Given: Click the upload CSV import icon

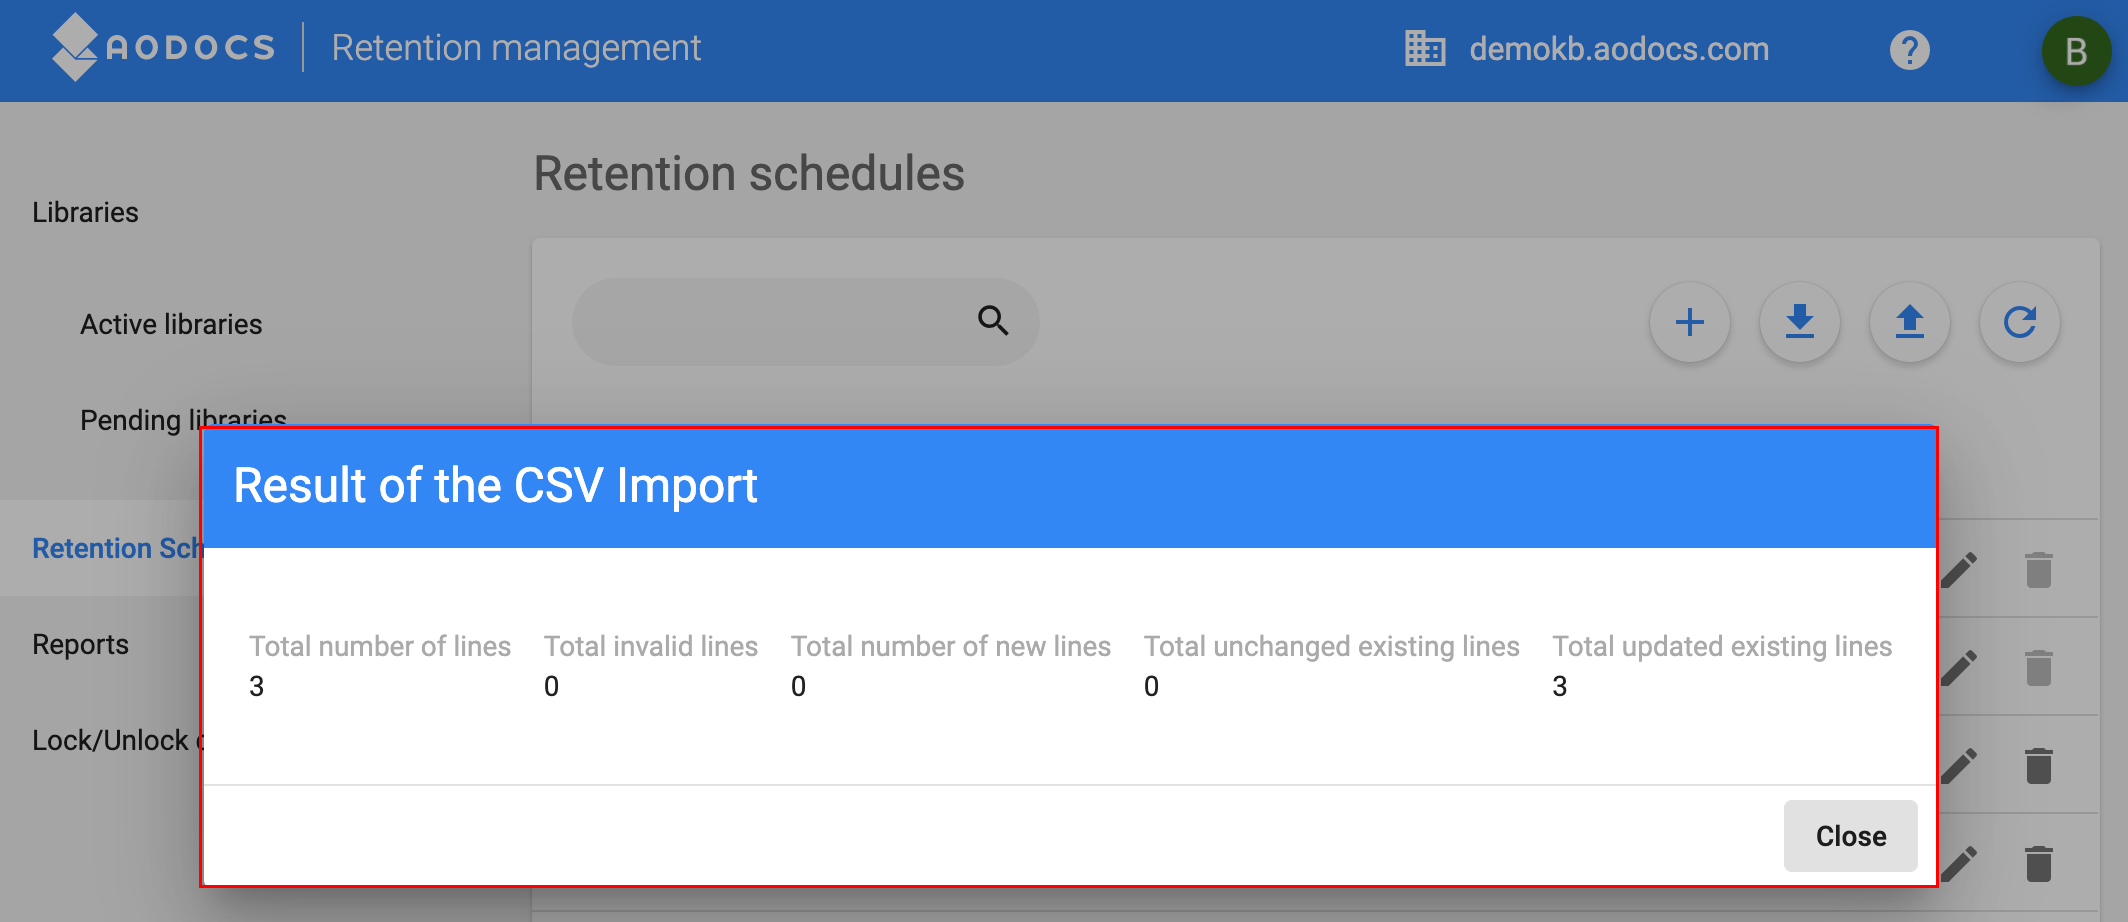Looking at the screenshot, I should [1909, 322].
